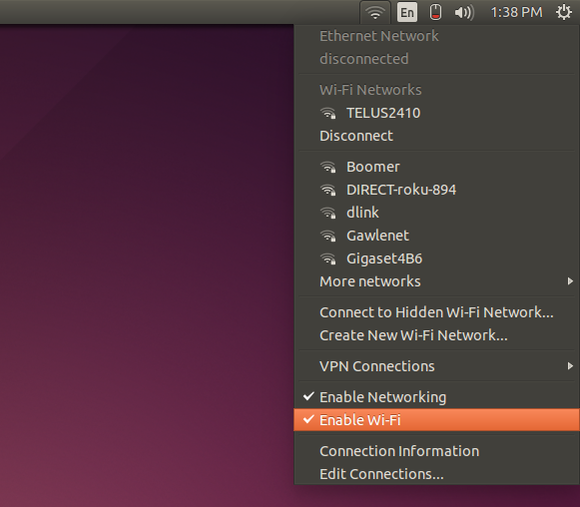Open Edit Connections dialog
The width and height of the screenshot is (580, 507).
(x=436, y=474)
